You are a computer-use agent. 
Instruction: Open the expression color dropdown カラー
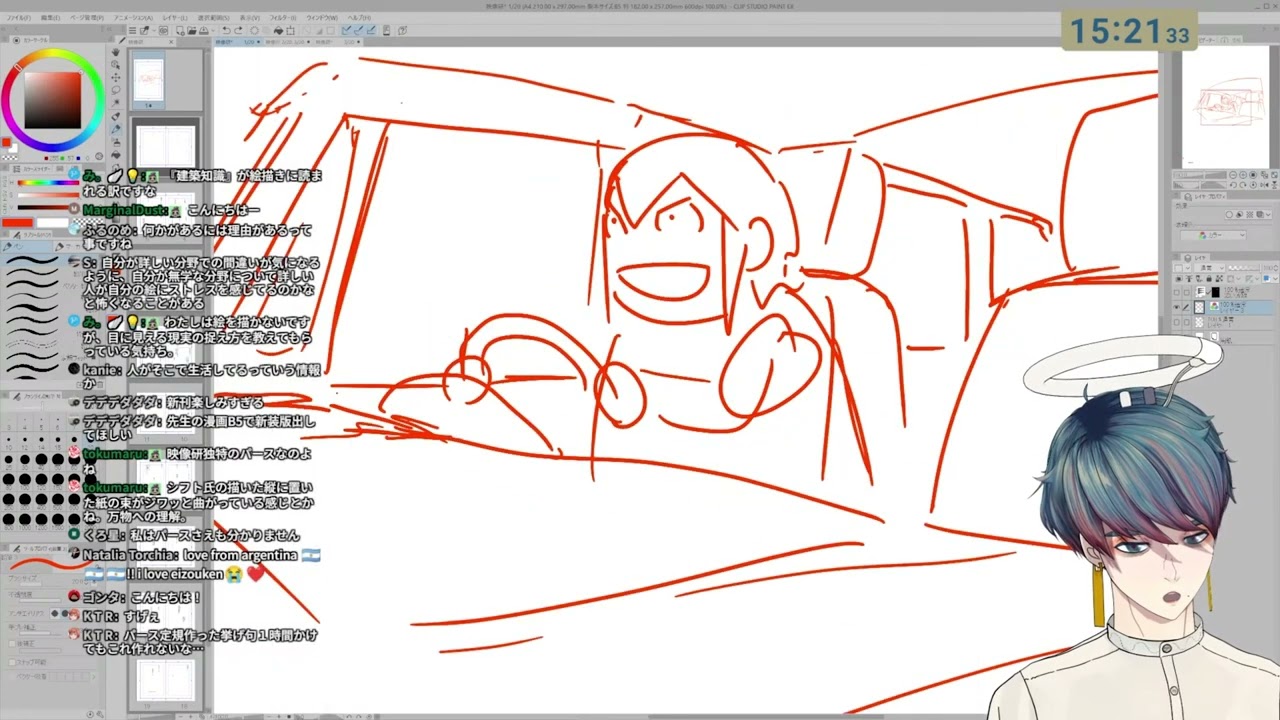1213,235
